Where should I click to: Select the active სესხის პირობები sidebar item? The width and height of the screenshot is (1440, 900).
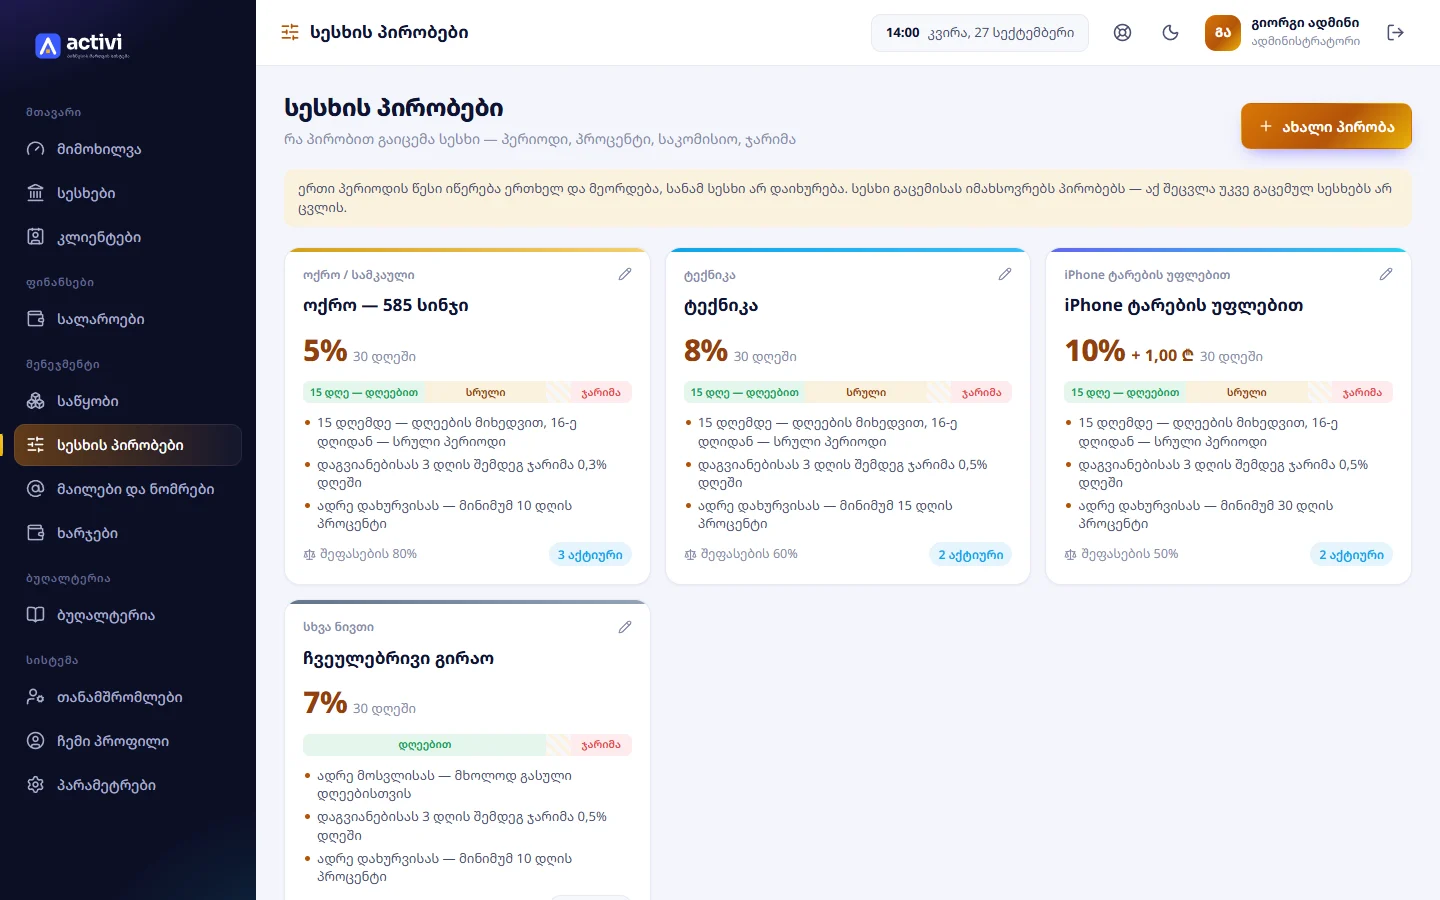pos(128,445)
